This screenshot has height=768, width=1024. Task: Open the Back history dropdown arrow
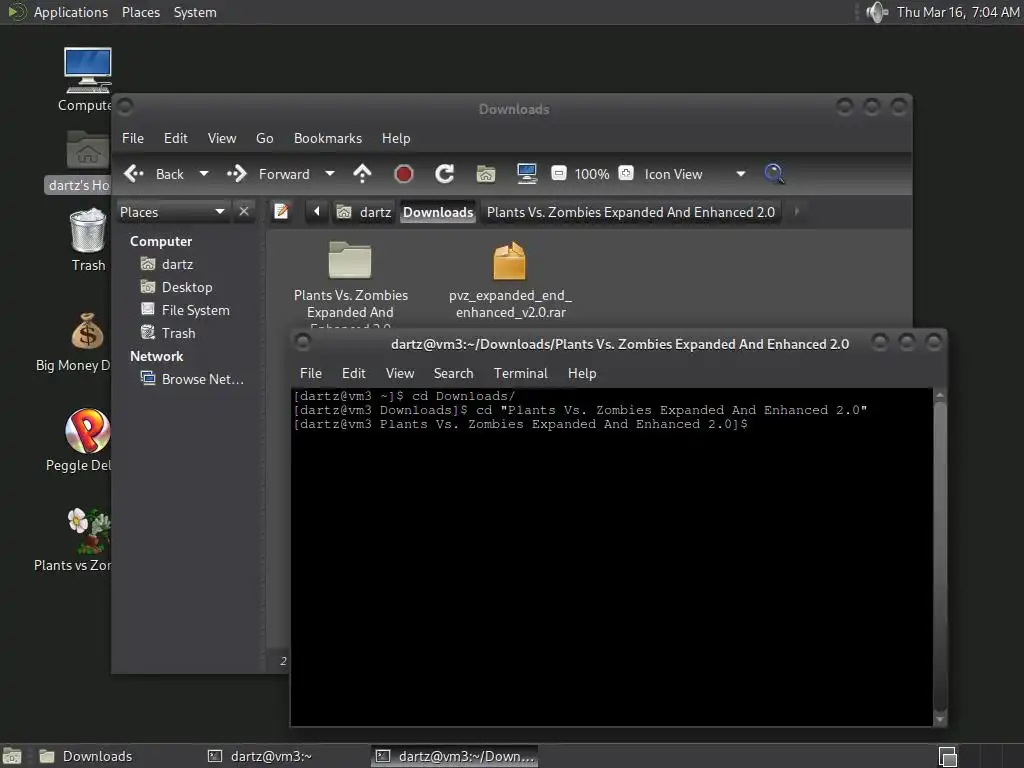point(204,174)
